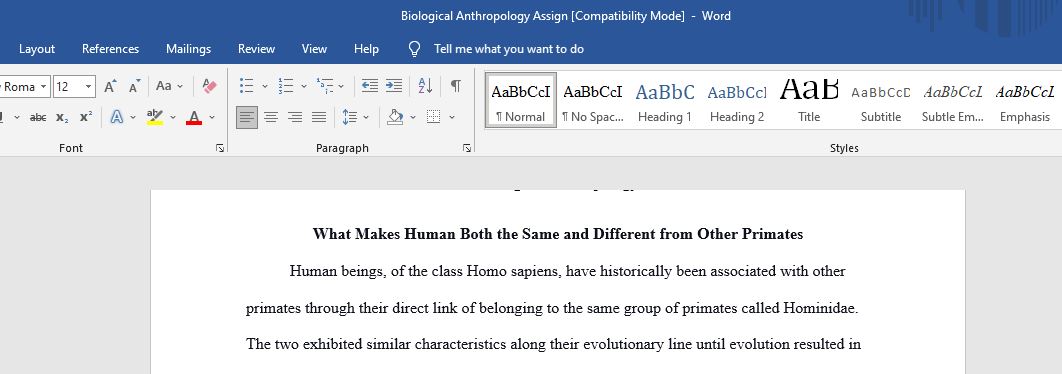
Task: Switch to the Mailings tab
Action: tap(188, 49)
